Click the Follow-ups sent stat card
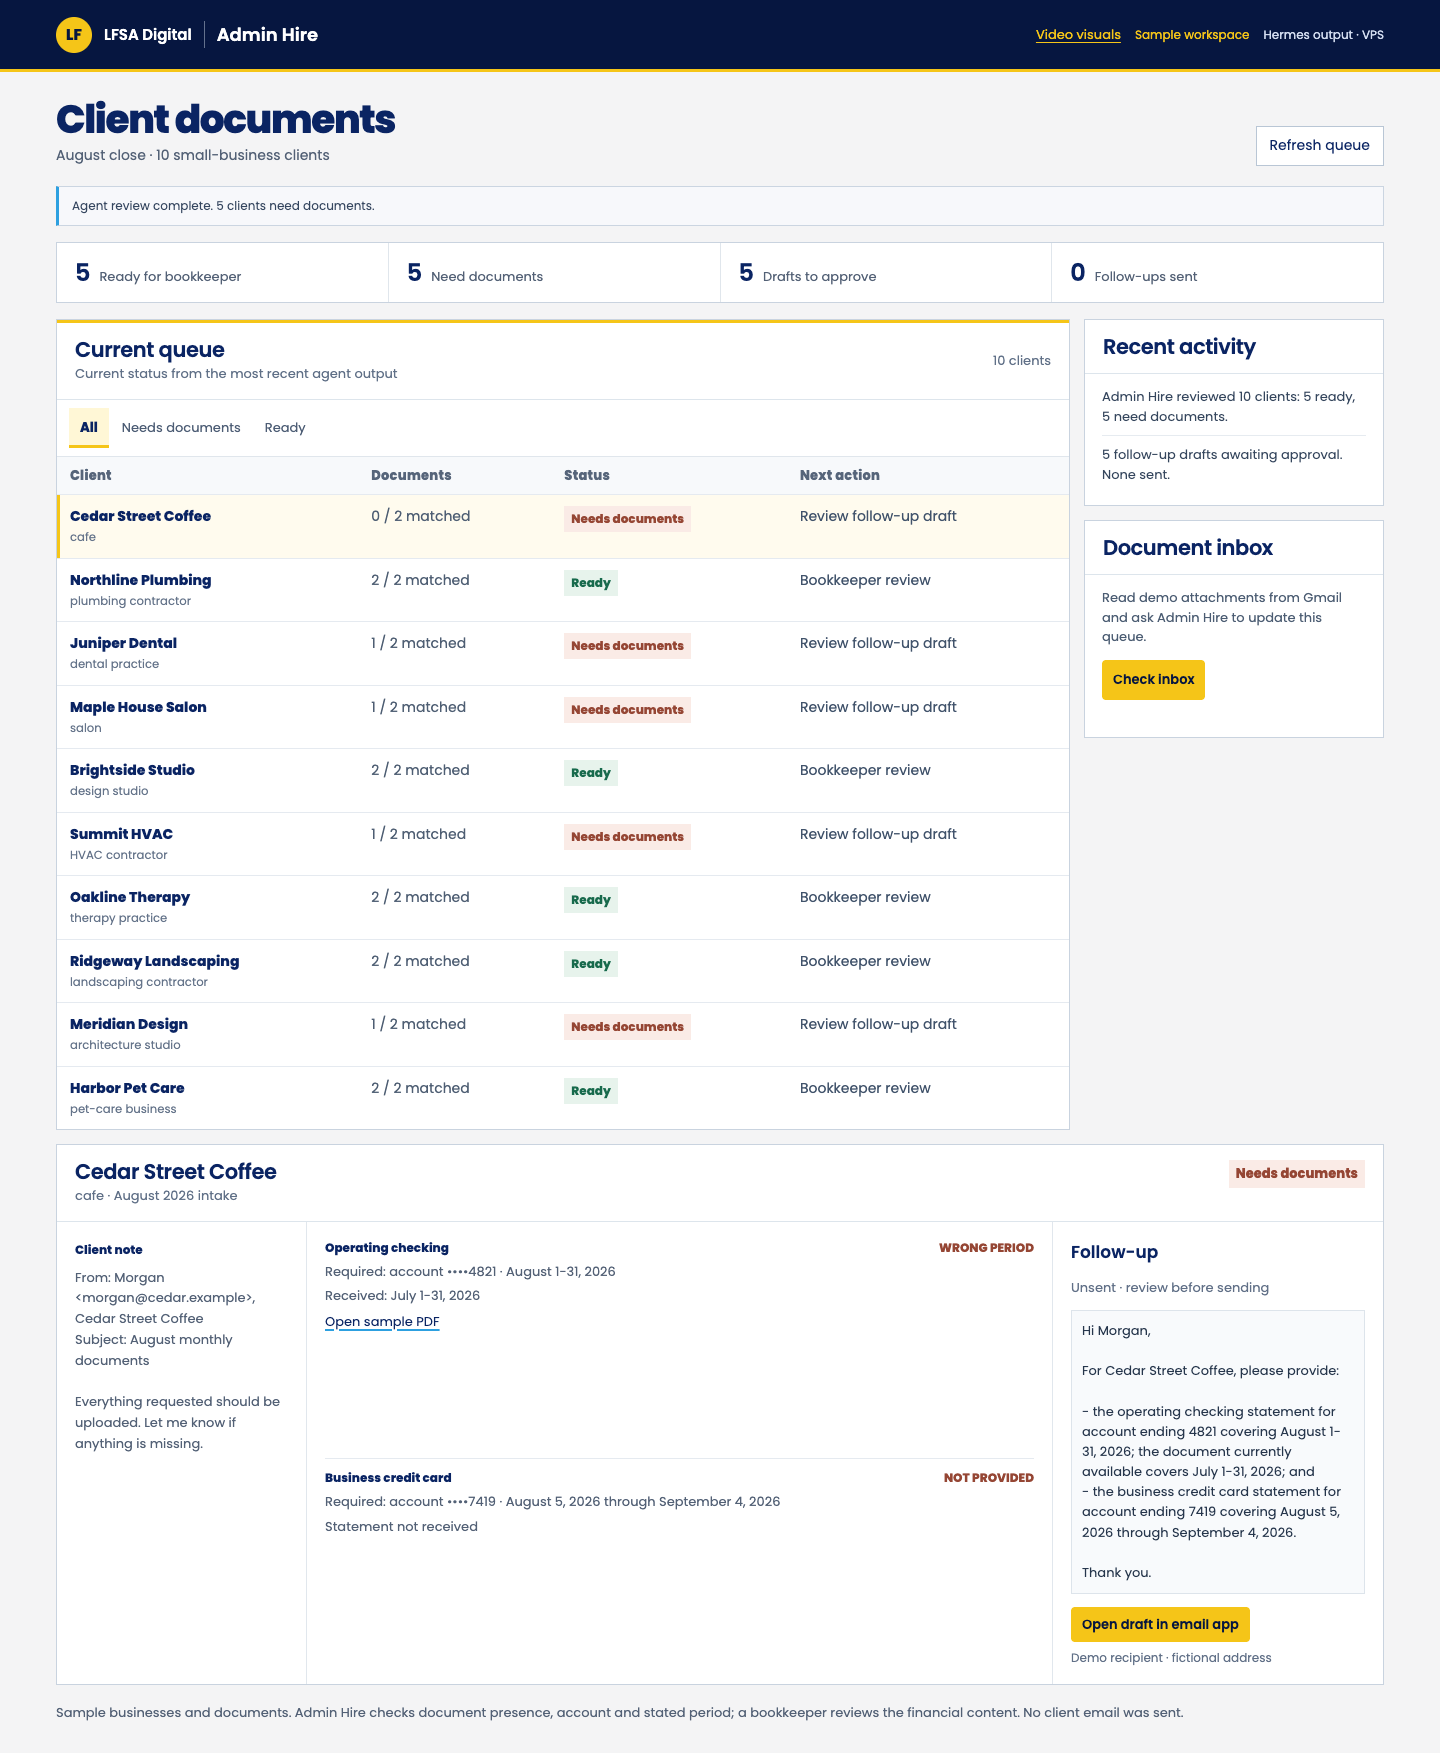The image size is (1440, 1753). point(1217,273)
